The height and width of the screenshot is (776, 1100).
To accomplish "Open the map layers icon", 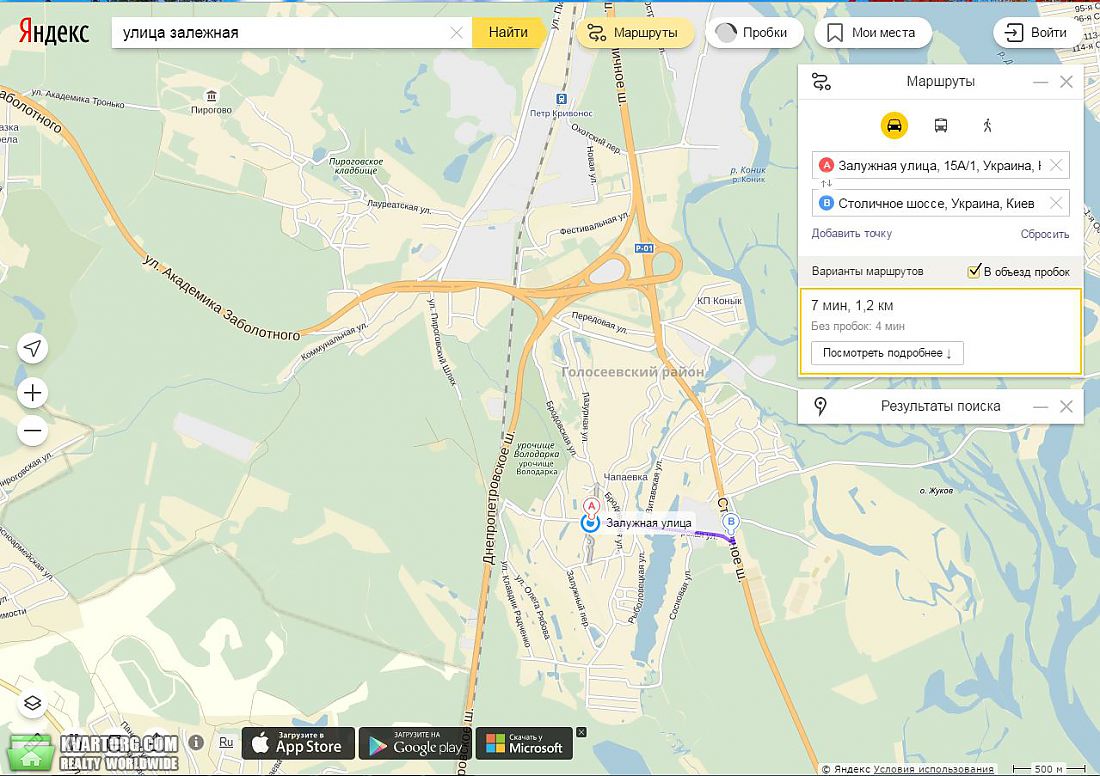I will (32, 704).
